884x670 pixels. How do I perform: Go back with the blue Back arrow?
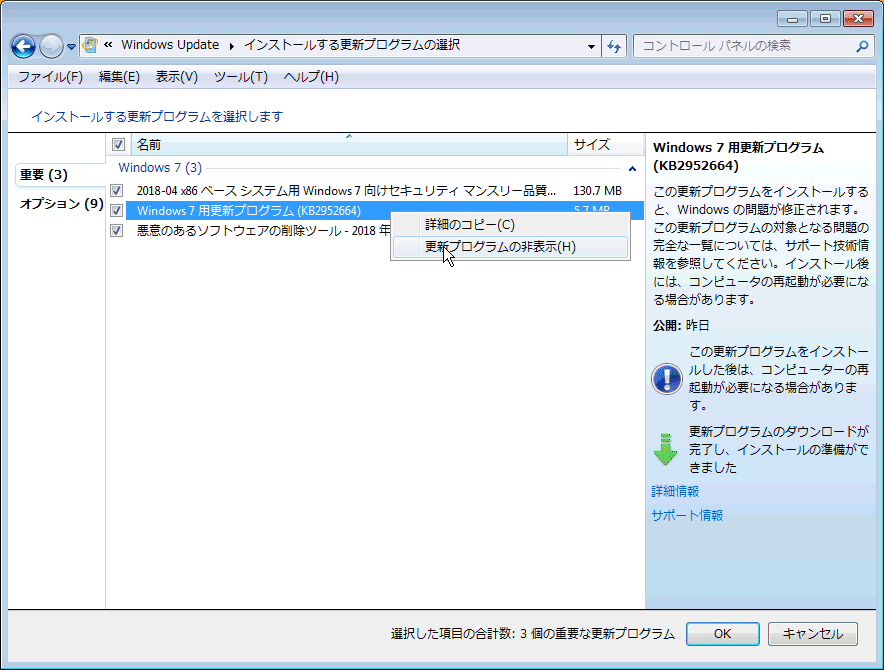tap(24, 46)
